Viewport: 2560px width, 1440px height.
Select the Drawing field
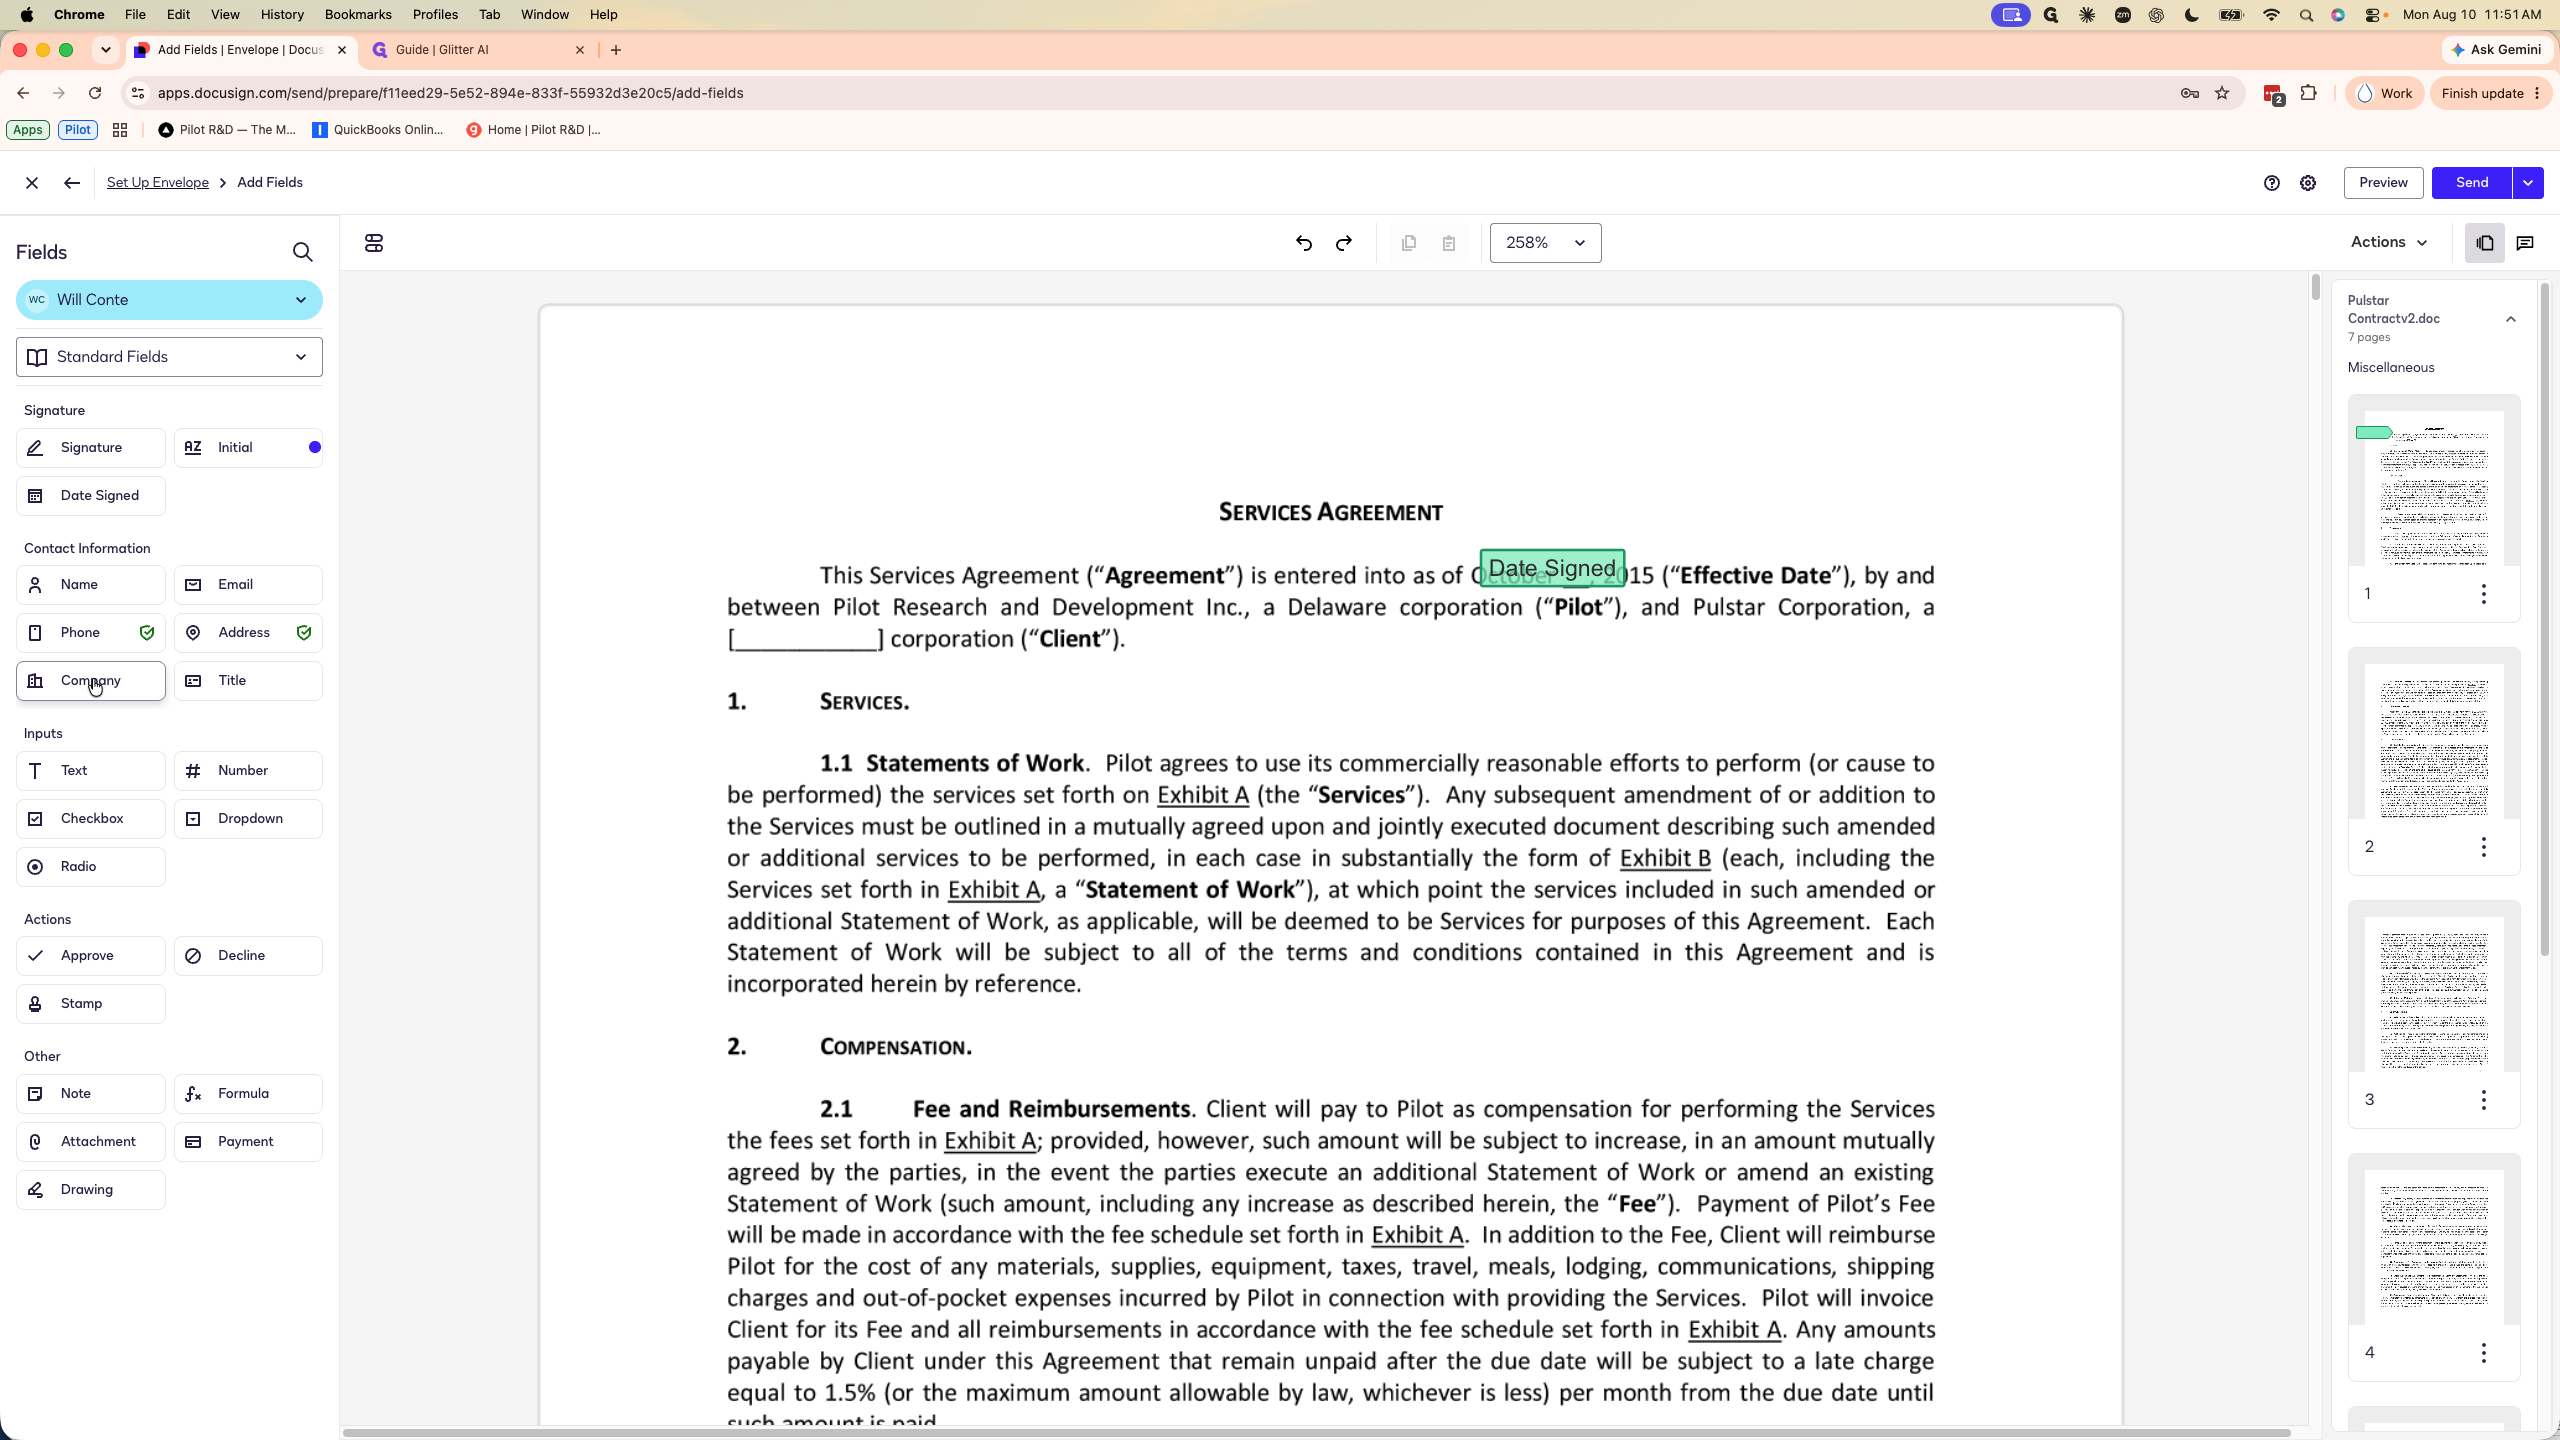pos(91,1190)
